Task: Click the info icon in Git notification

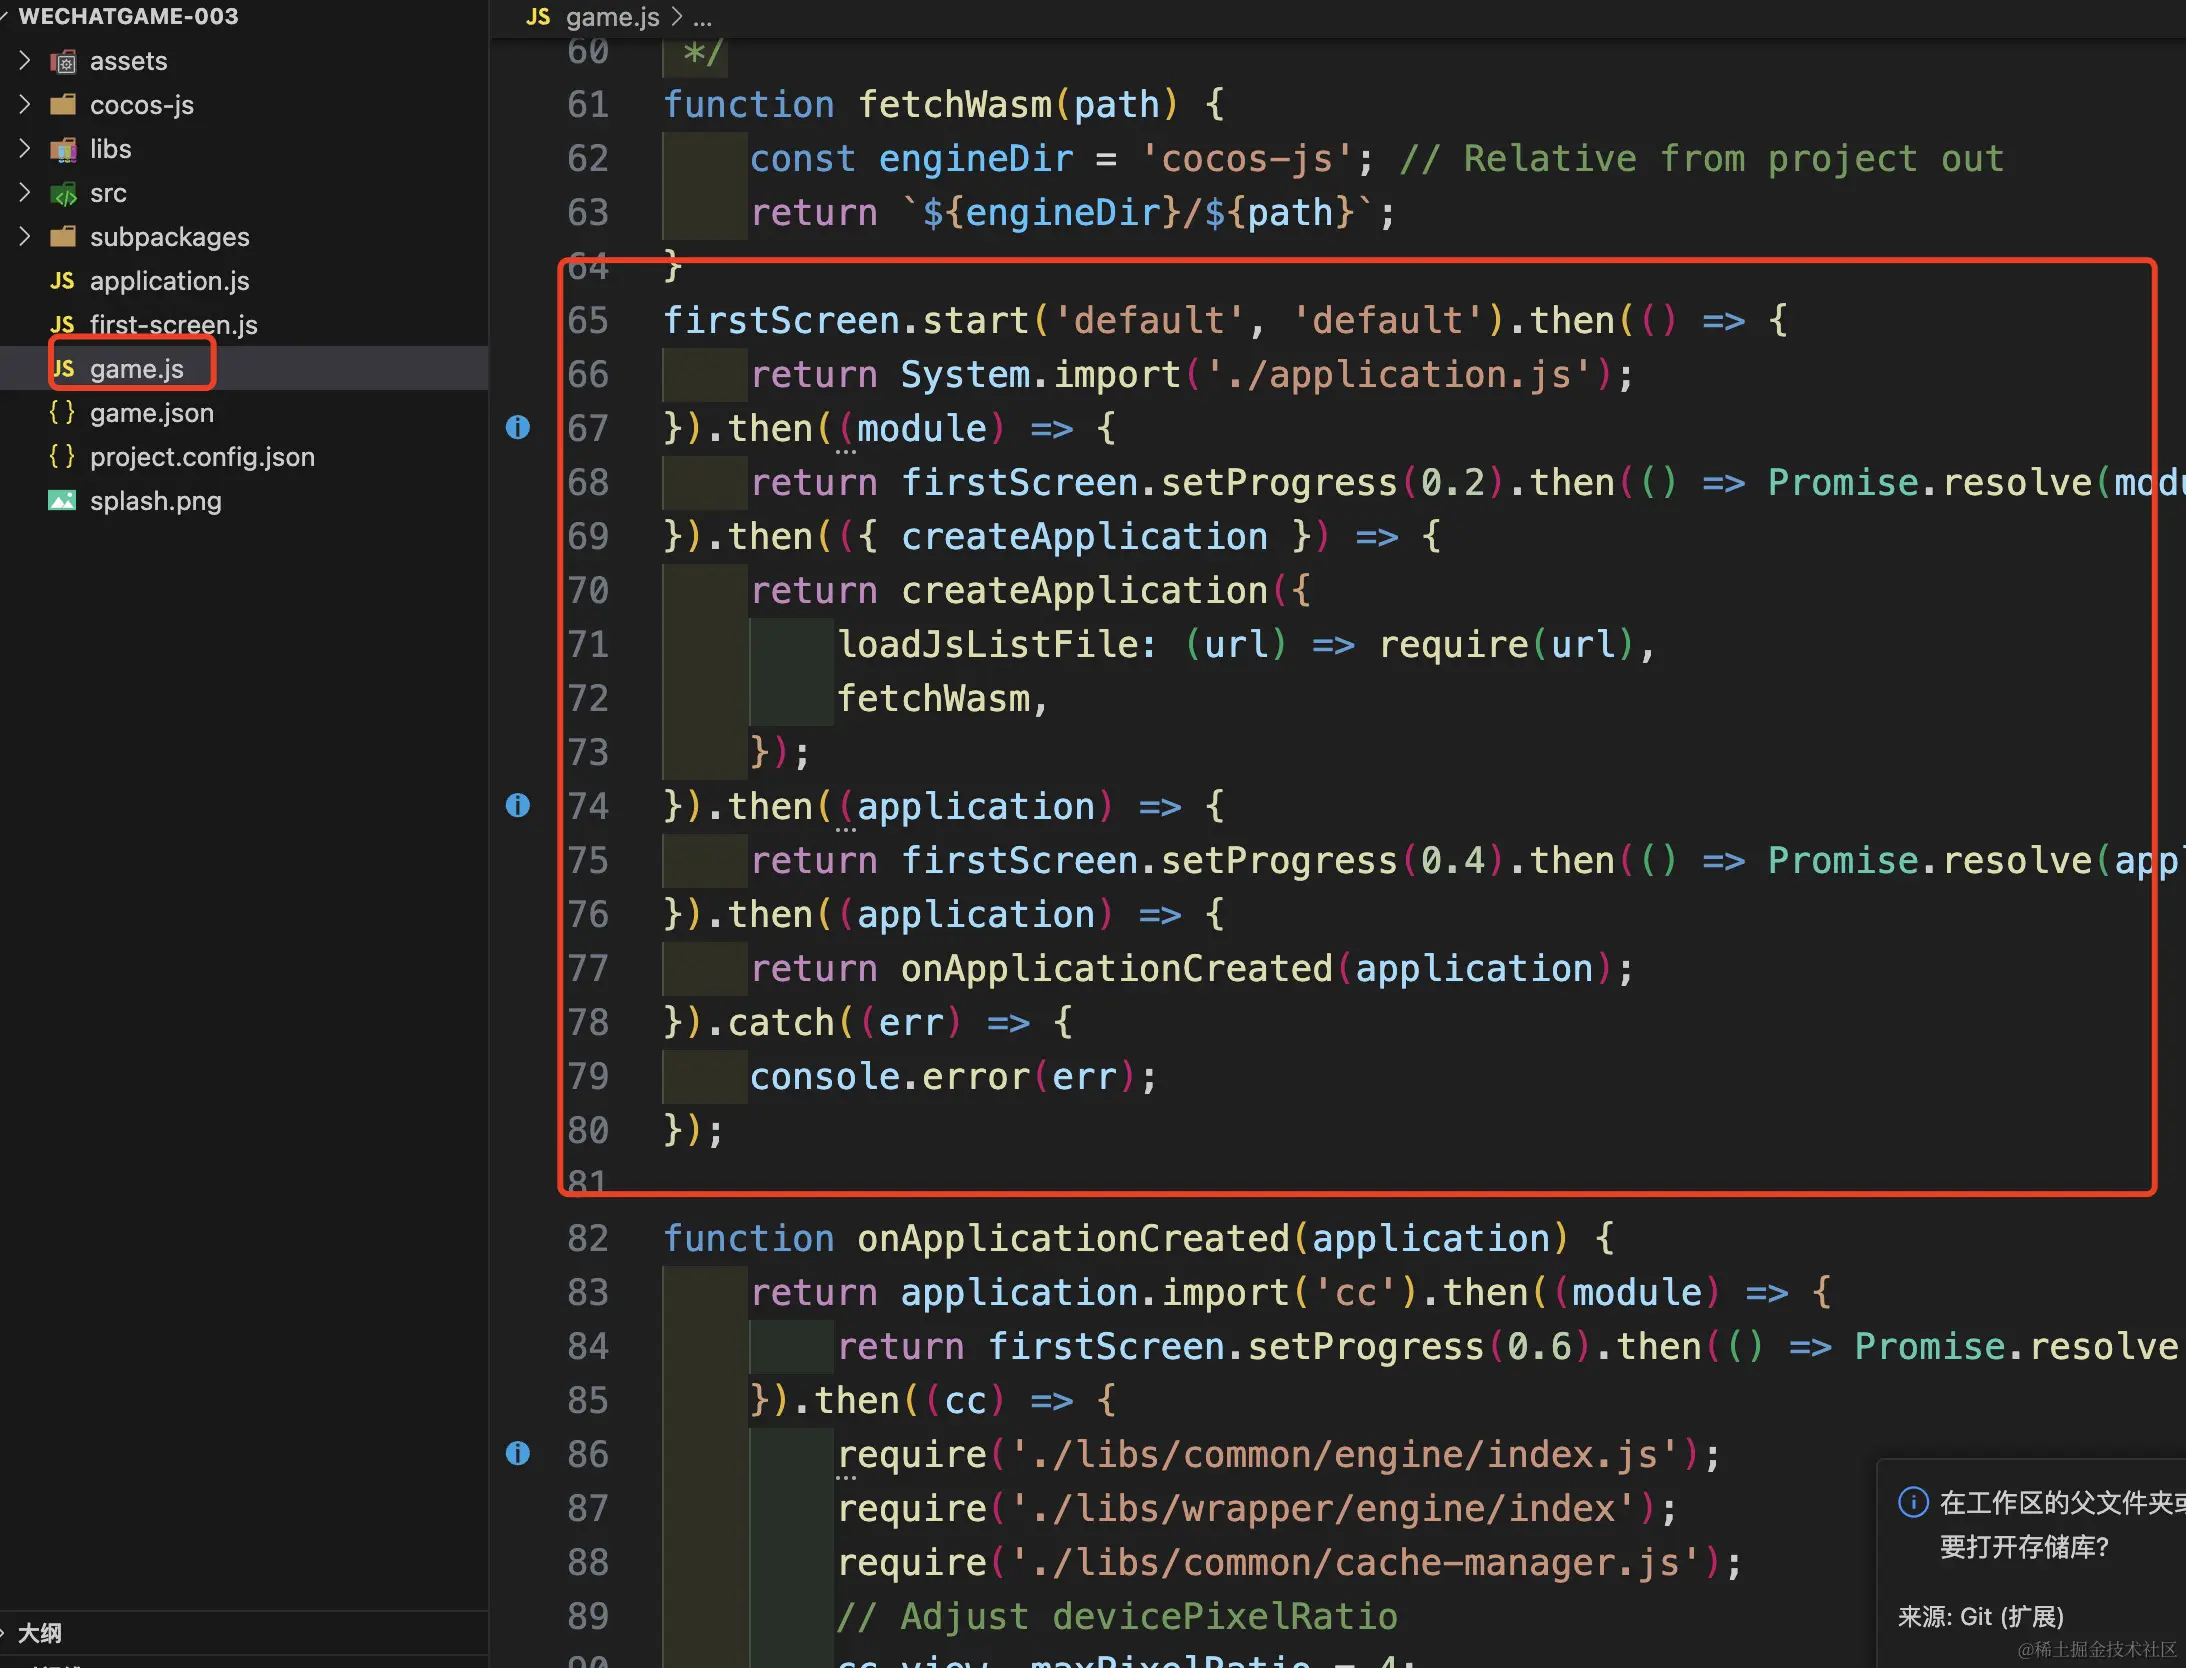Action: 1912,1502
